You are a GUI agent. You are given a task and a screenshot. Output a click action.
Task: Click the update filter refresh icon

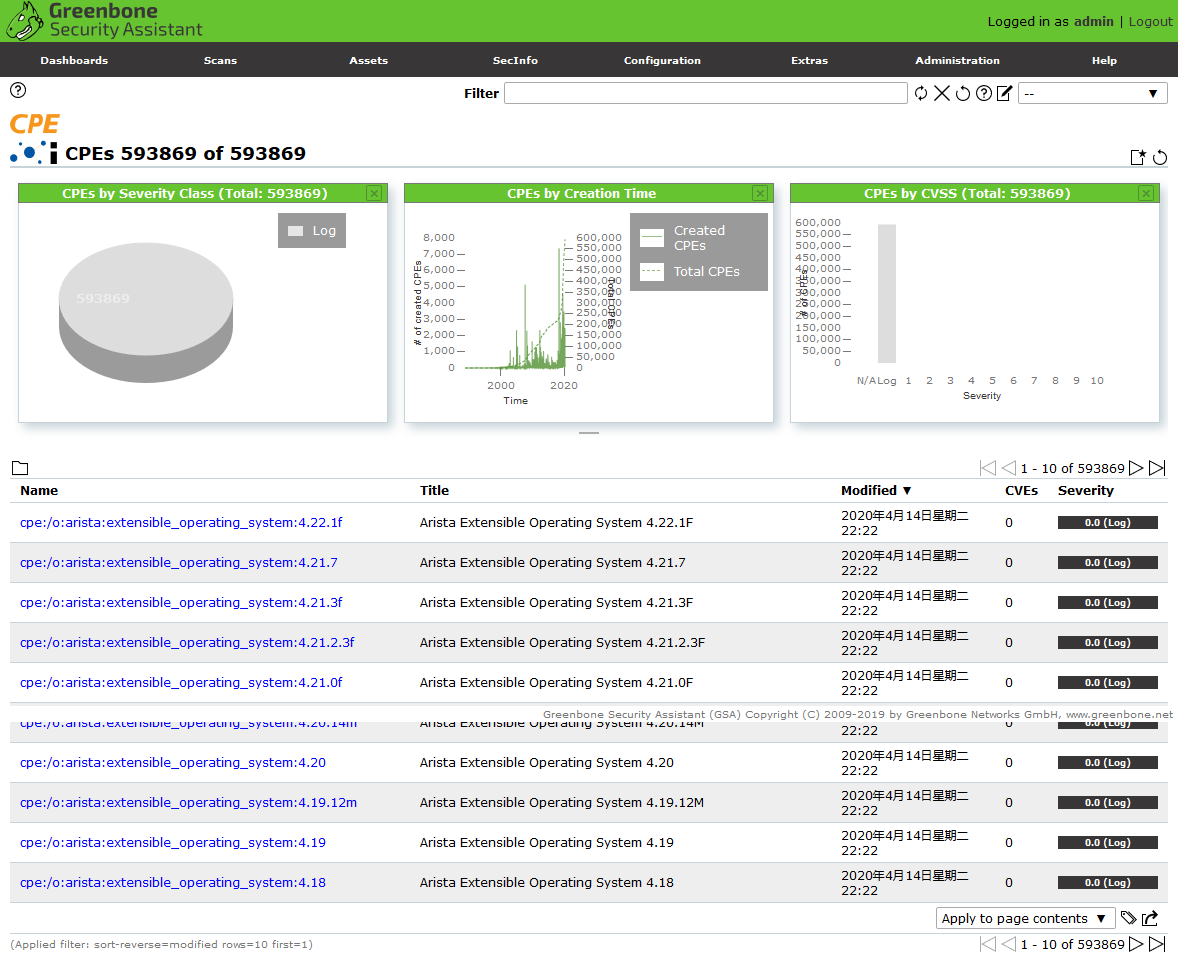[920, 93]
